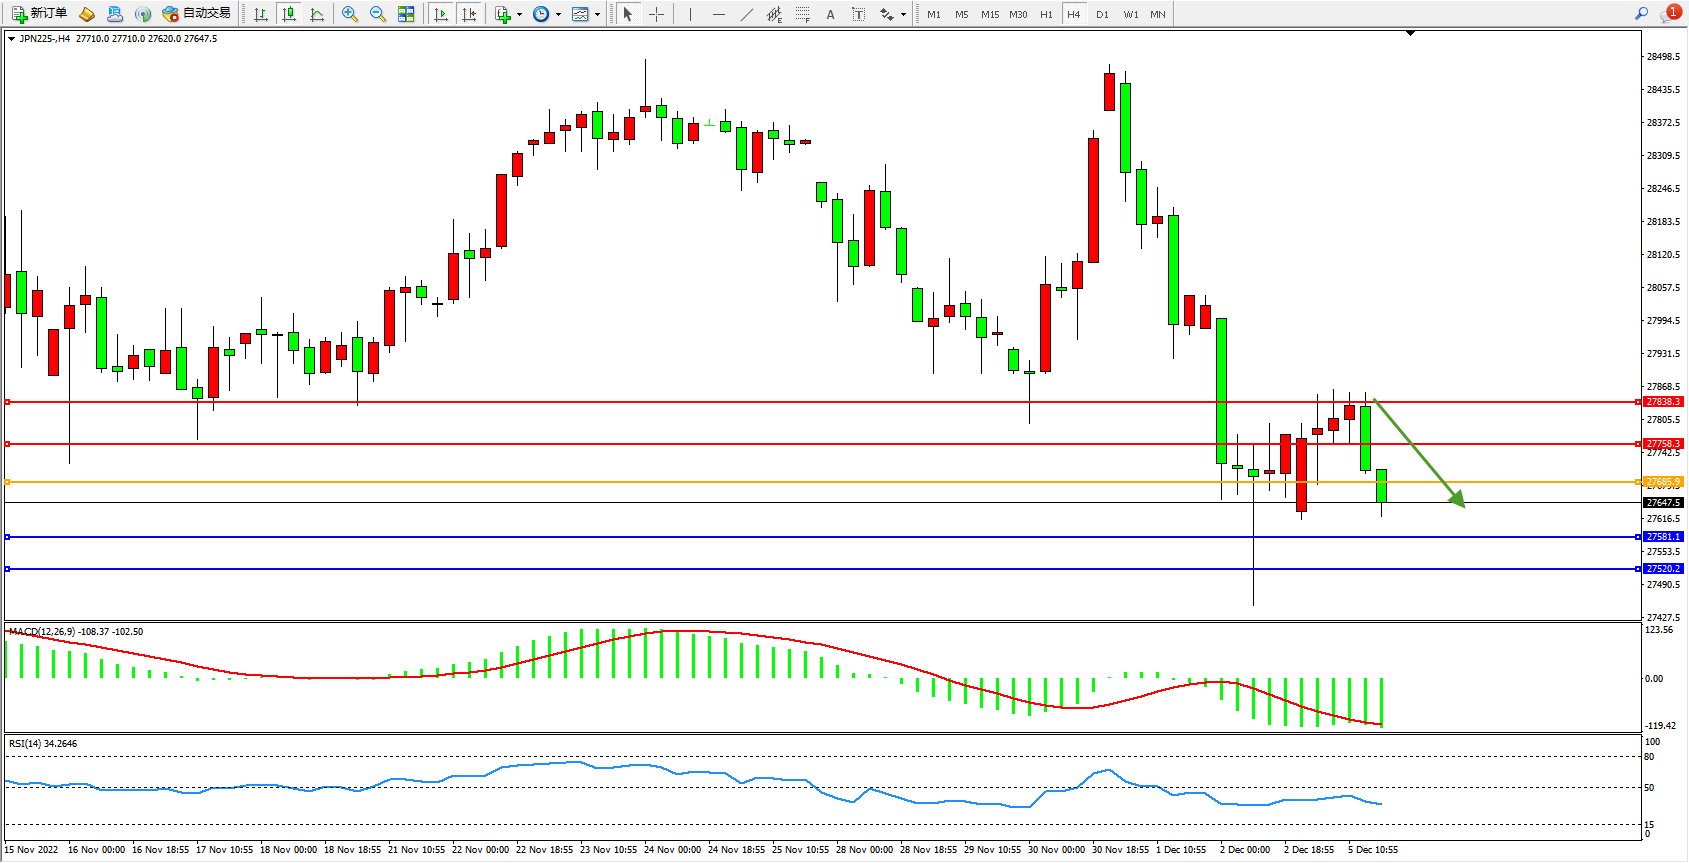Switch to the D1 timeframe

click(x=1102, y=14)
